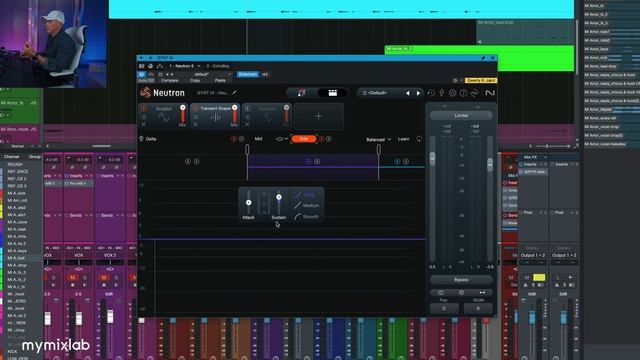Select the Group tab in mixer list
The height and width of the screenshot is (360, 640).
click(35, 157)
